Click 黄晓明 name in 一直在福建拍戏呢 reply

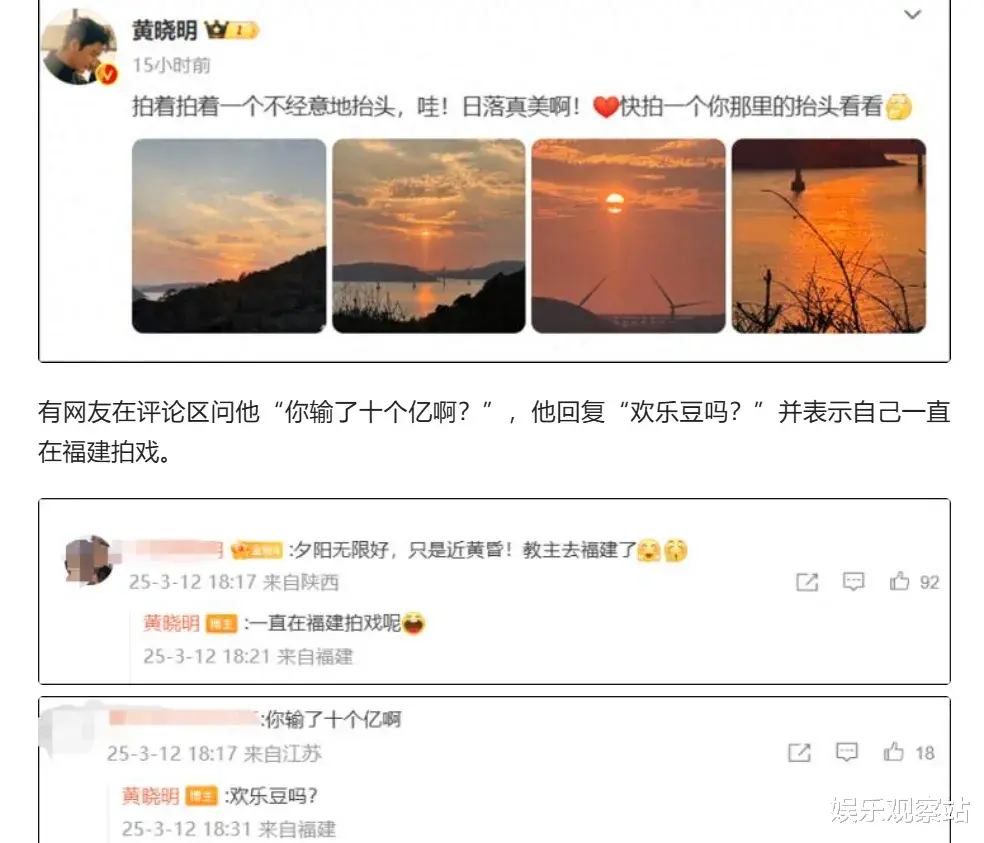(x=171, y=623)
